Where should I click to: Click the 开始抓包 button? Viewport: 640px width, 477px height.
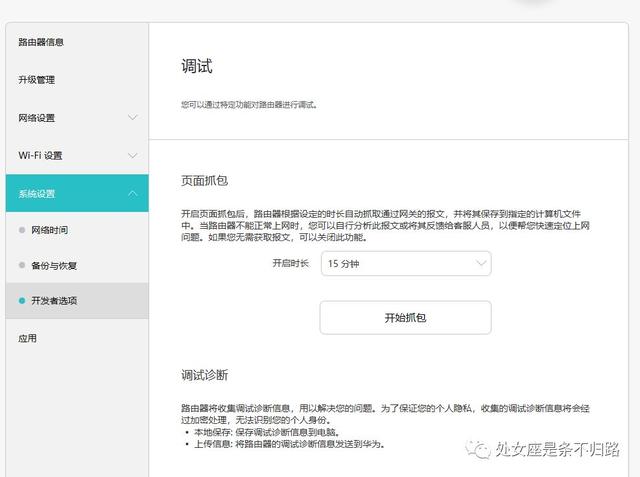pos(405,317)
